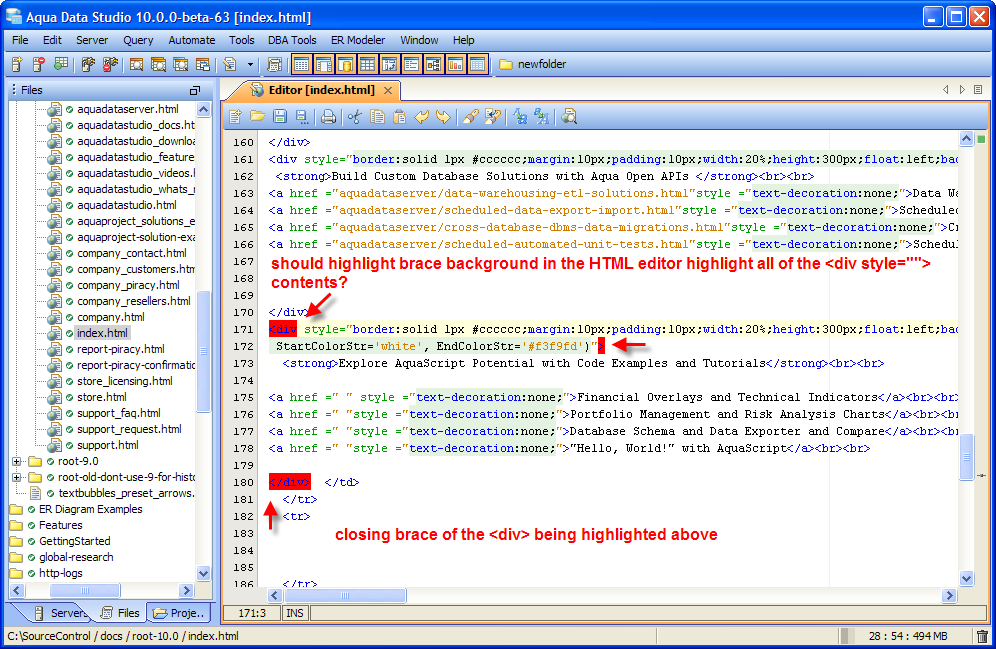Click the Save As floppy icon with dots

pos(302,117)
